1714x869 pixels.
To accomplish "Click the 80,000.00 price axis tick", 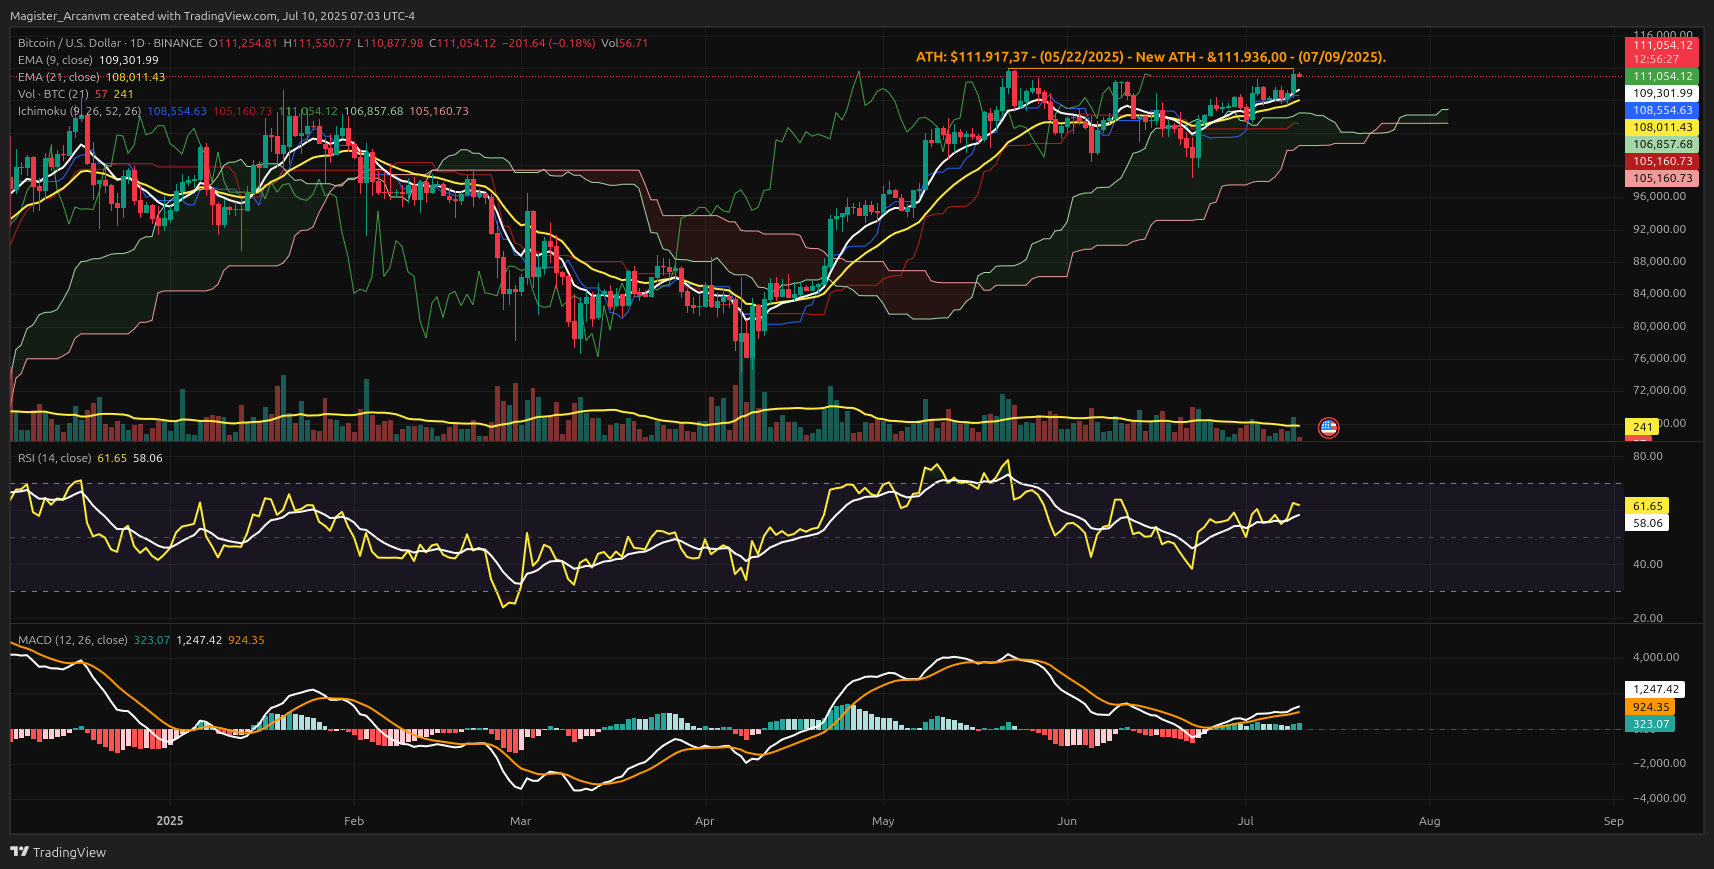I will pyautogui.click(x=1659, y=327).
